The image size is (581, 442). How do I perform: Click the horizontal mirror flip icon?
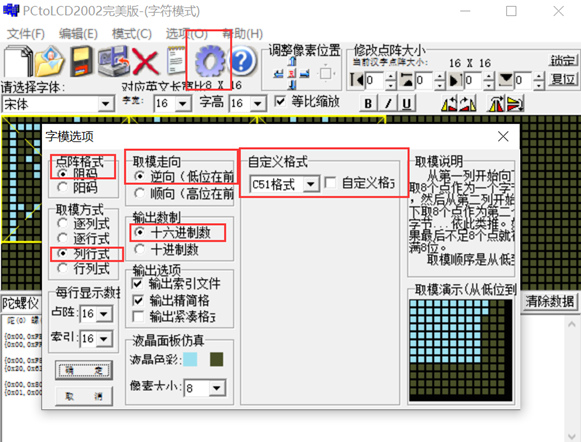pyautogui.click(x=496, y=103)
